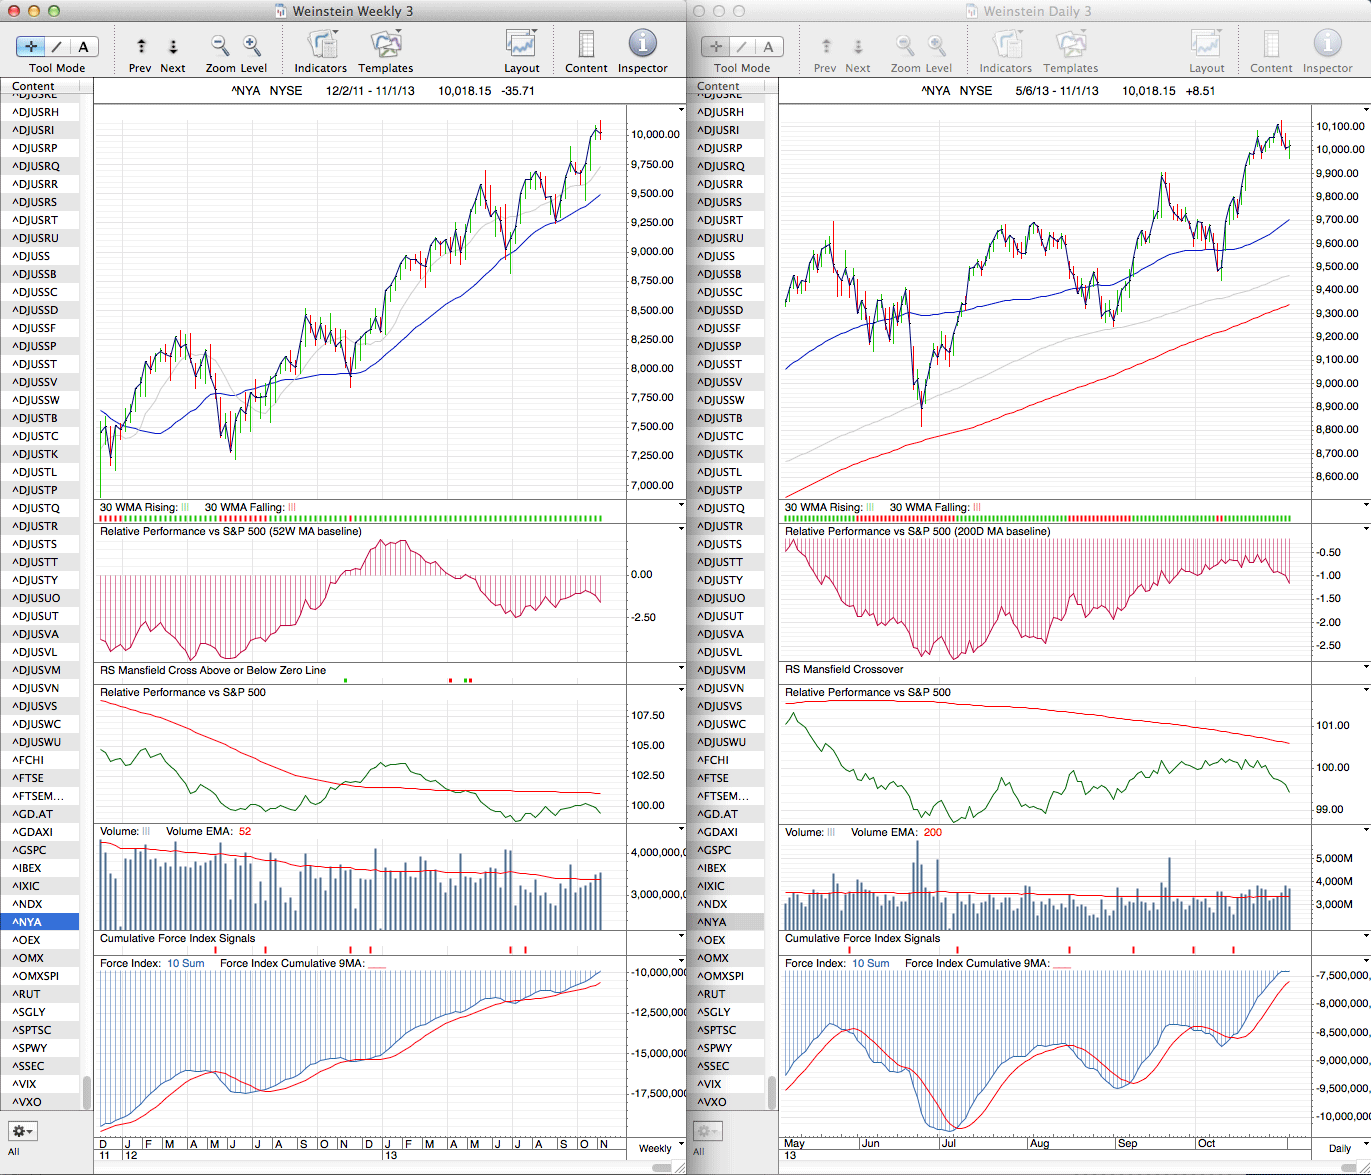This screenshot has height=1175, width=1371.
Task: Open Indicators in the Weinstein Daily toolbar
Action: click(x=1006, y=45)
